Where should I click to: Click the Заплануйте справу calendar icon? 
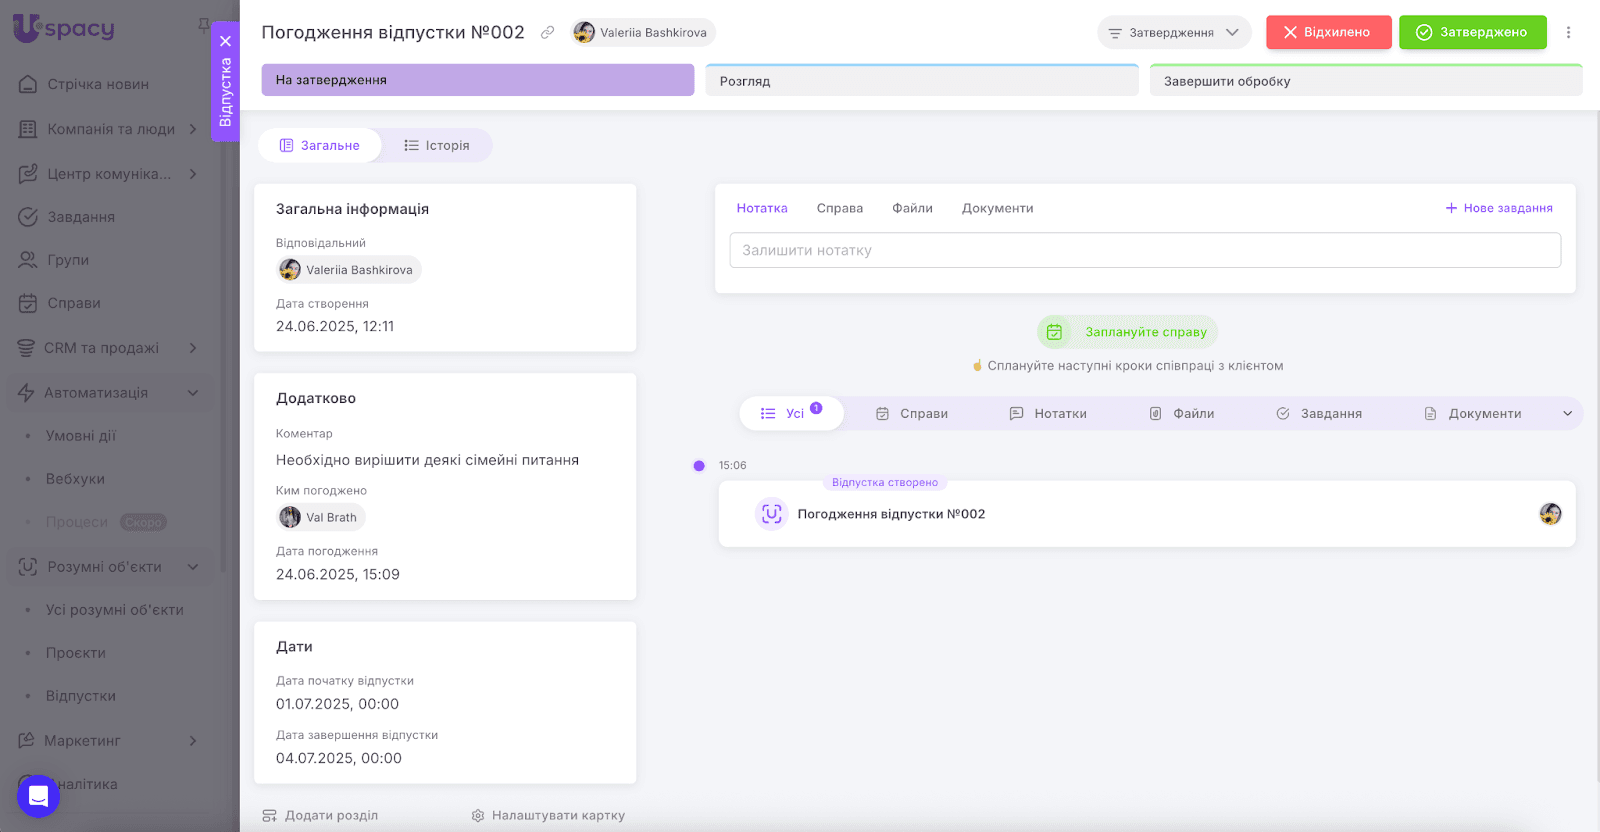coord(1054,332)
